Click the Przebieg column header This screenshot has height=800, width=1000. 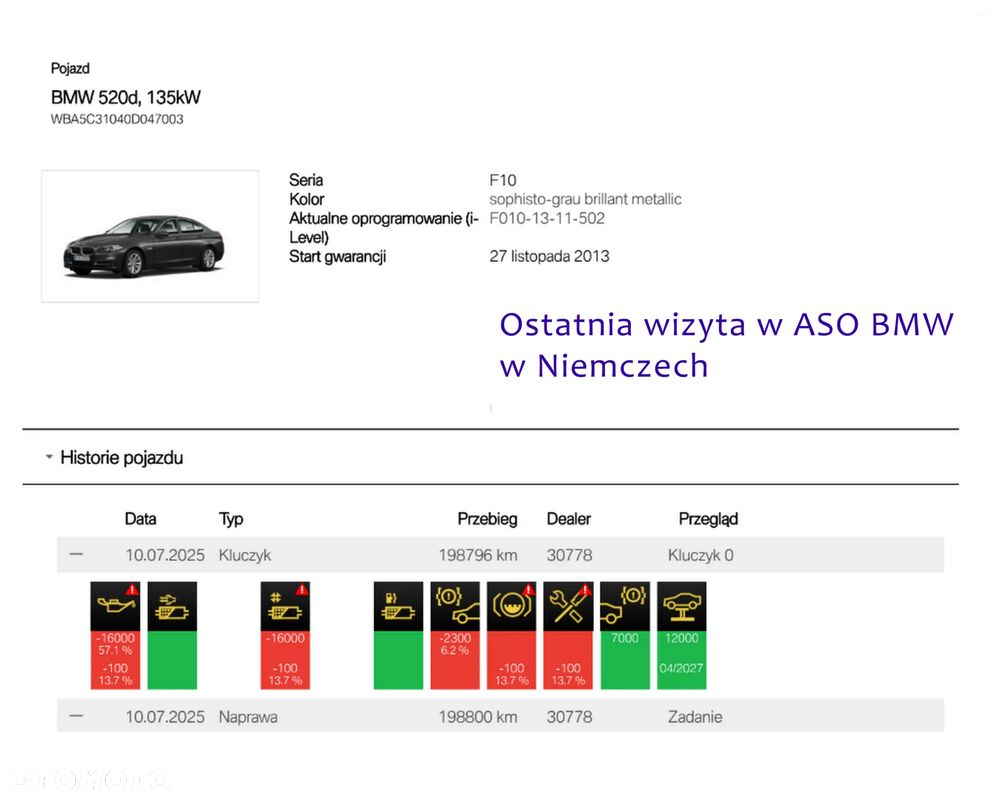[x=487, y=519]
